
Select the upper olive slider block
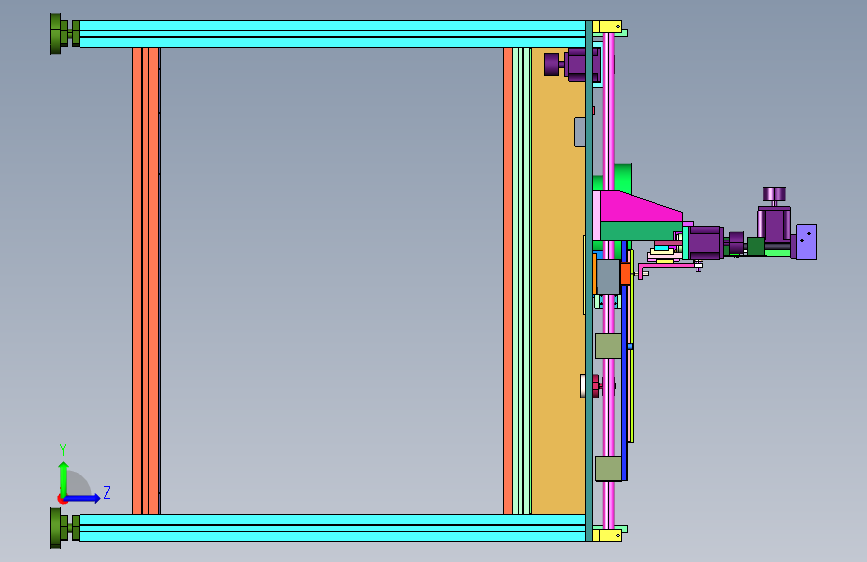608,346
